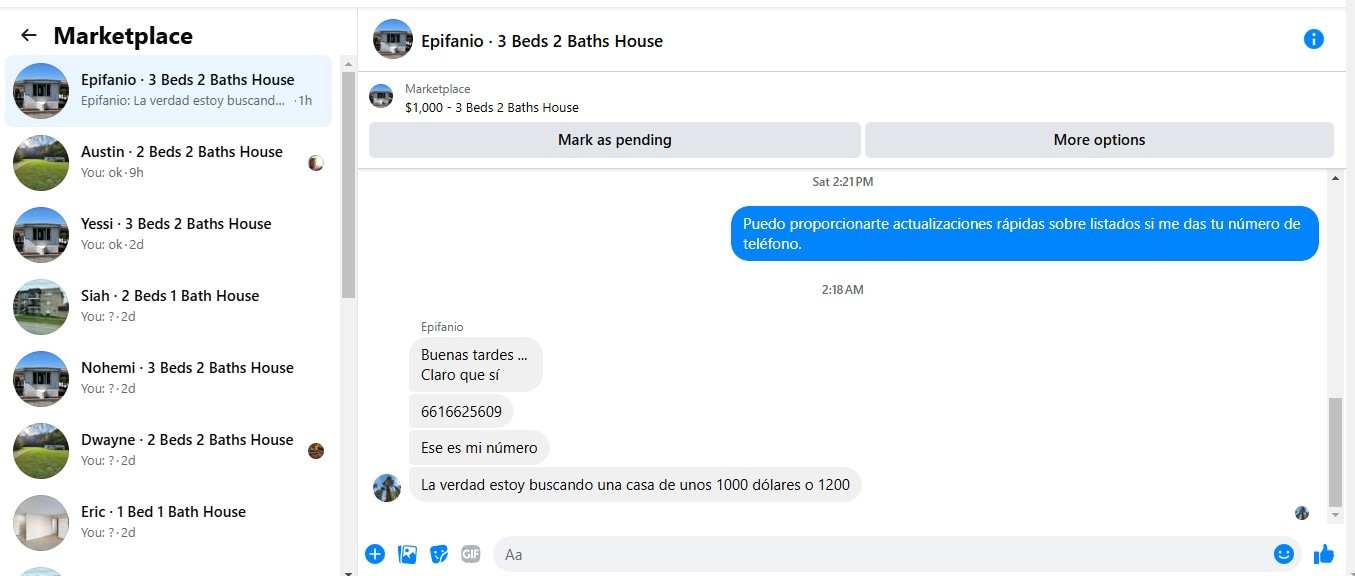Click the message pane scrollbar up arrow
Image resolution: width=1355 pixels, height=576 pixels.
pyautogui.click(x=1335, y=177)
